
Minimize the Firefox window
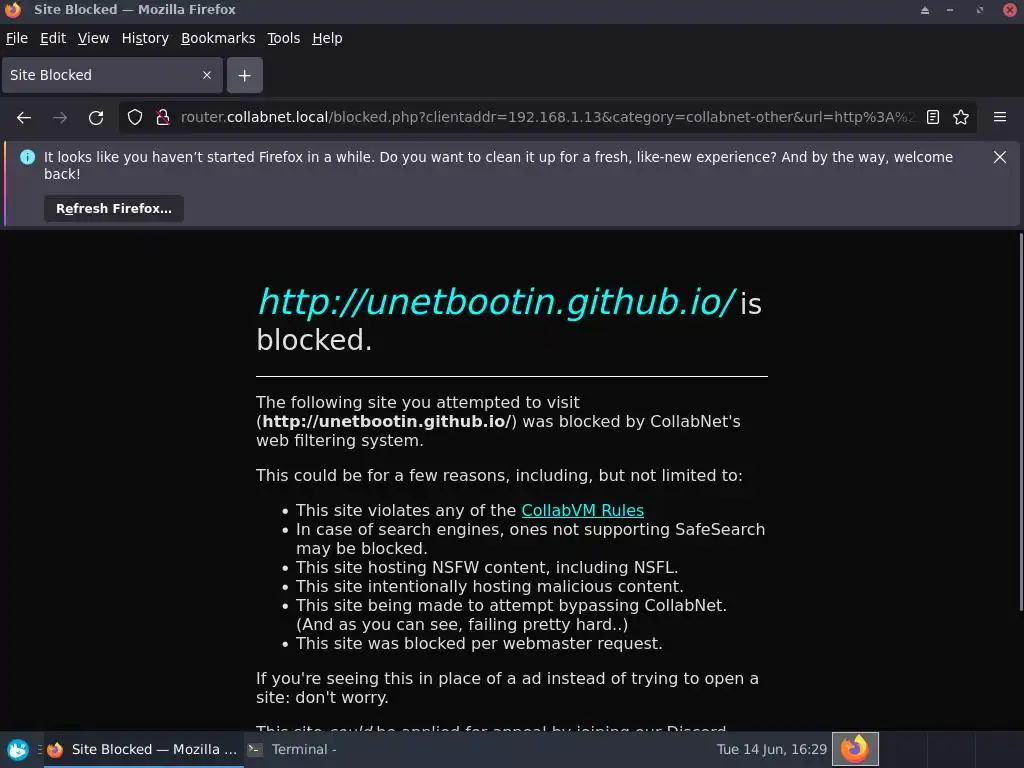coord(950,10)
